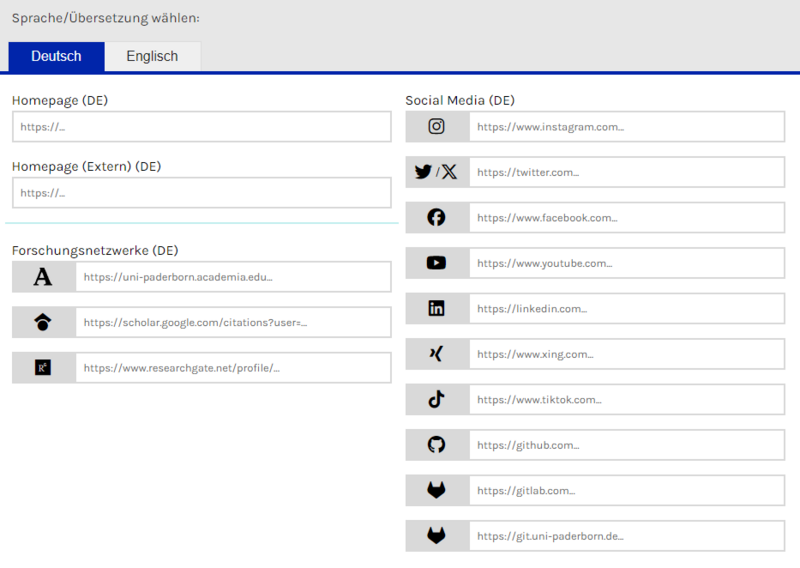Screen dimensions: 800x568
Task: Focus the git.uni-paderborn.de URL field
Action: [x=626, y=536]
